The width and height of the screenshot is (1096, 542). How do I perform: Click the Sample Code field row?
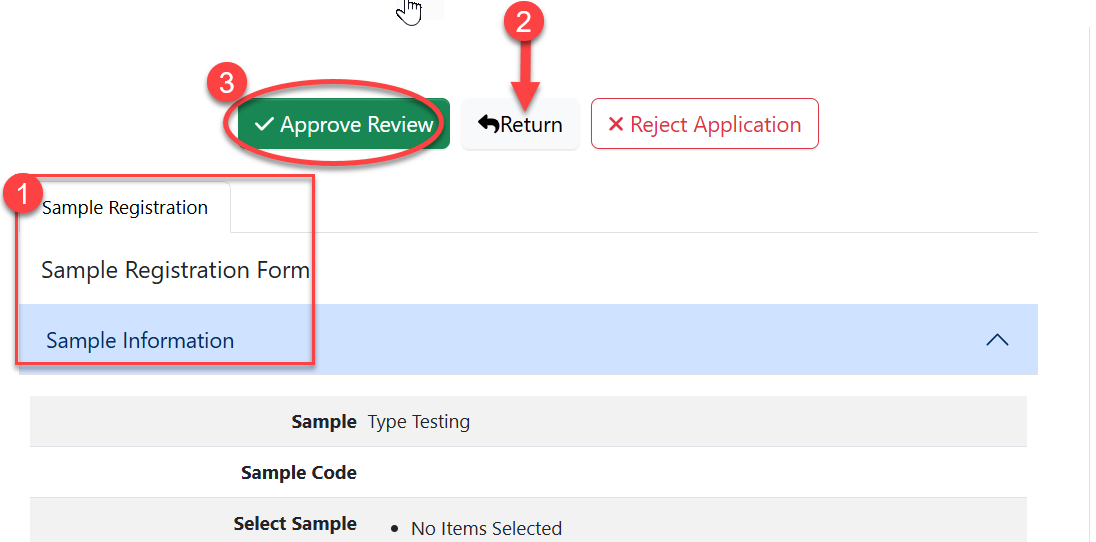[528, 472]
